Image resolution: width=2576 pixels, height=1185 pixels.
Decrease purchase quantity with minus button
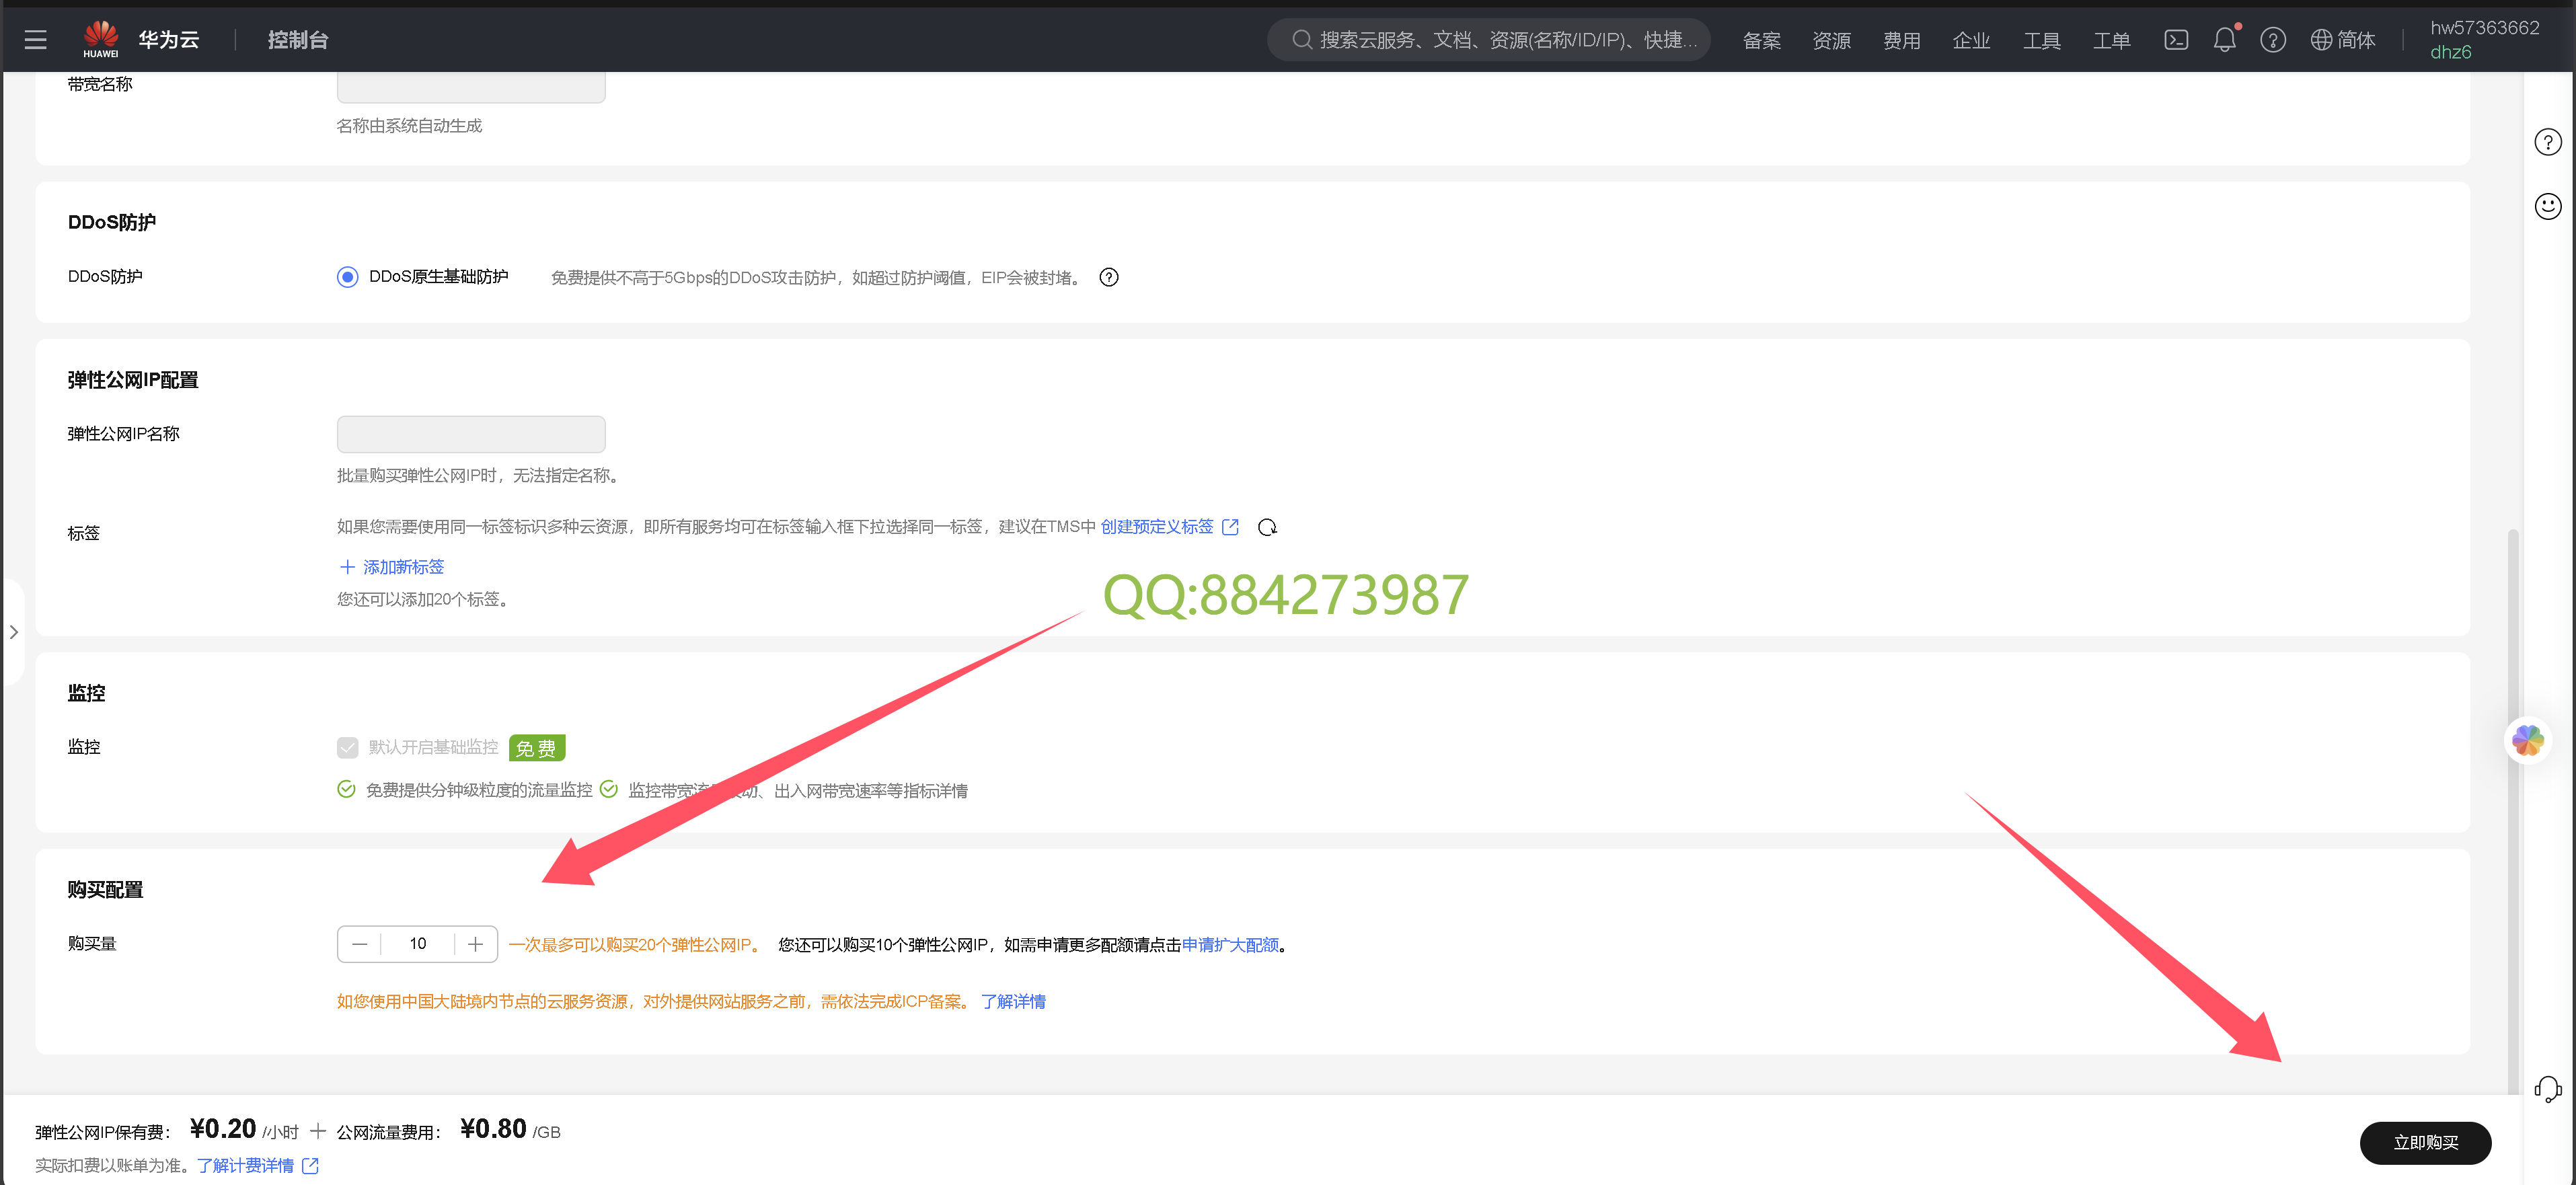pos(360,944)
